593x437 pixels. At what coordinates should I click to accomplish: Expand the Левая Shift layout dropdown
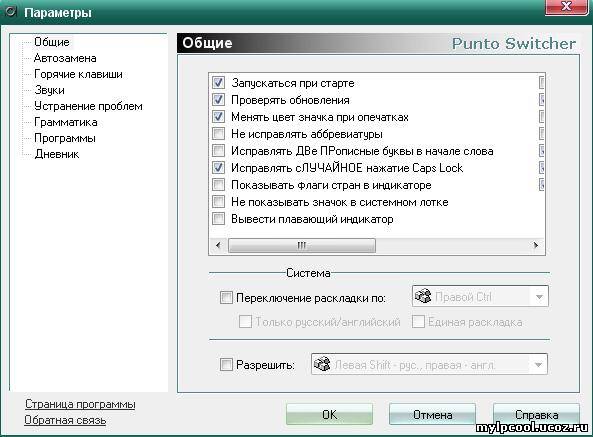[x=539, y=365]
